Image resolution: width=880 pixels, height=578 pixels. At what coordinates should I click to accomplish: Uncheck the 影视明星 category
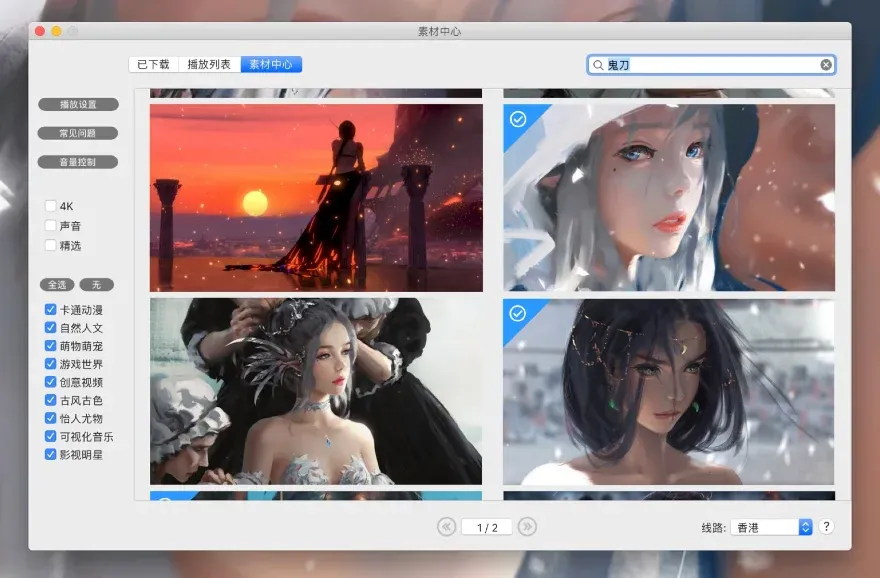pyautogui.click(x=51, y=454)
